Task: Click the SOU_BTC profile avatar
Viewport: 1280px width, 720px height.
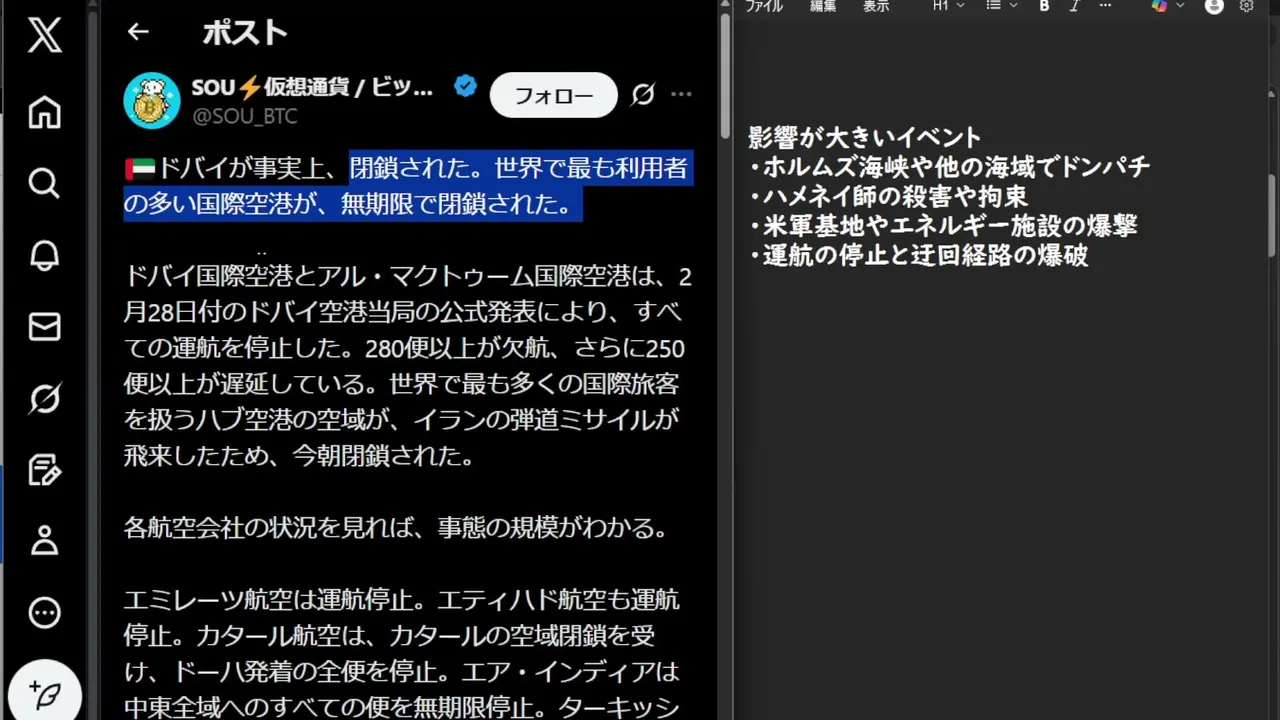Action: tap(151, 100)
